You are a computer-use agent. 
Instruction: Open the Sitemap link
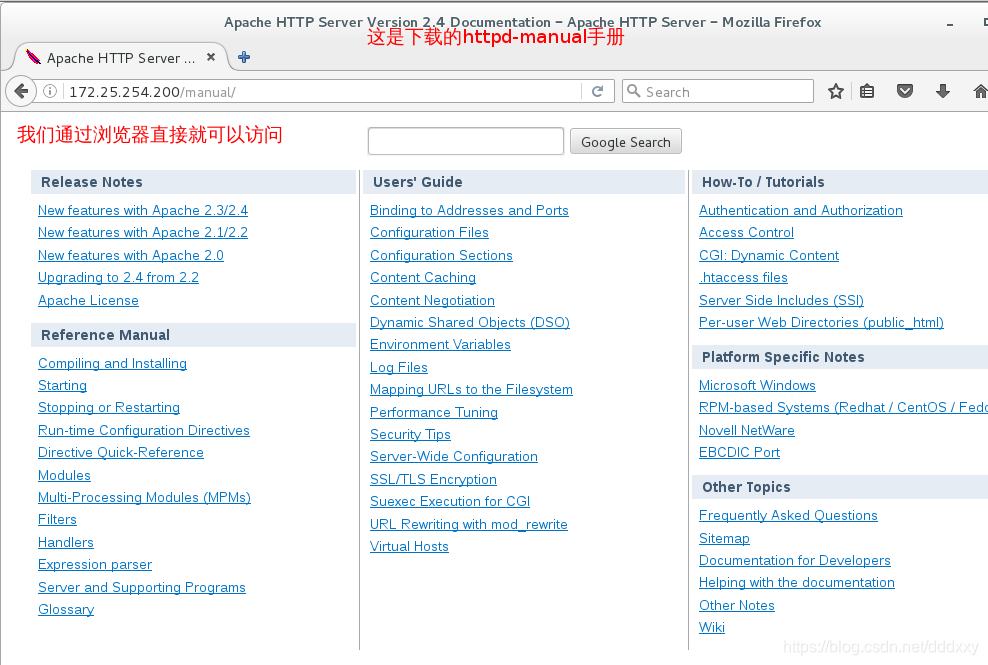point(725,538)
